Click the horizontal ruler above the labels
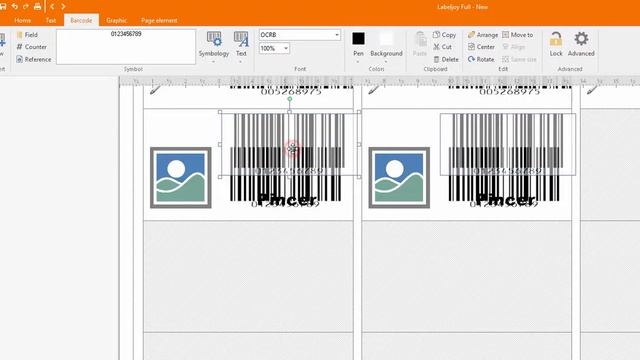The width and height of the screenshot is (640, 360). coord(380,82)
